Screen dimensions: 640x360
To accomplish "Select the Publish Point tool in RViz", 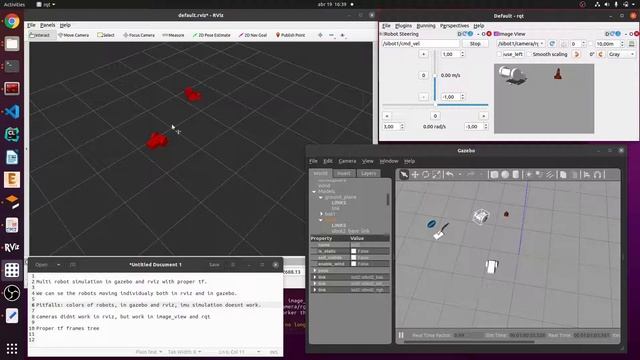I will tap(291, 35).
